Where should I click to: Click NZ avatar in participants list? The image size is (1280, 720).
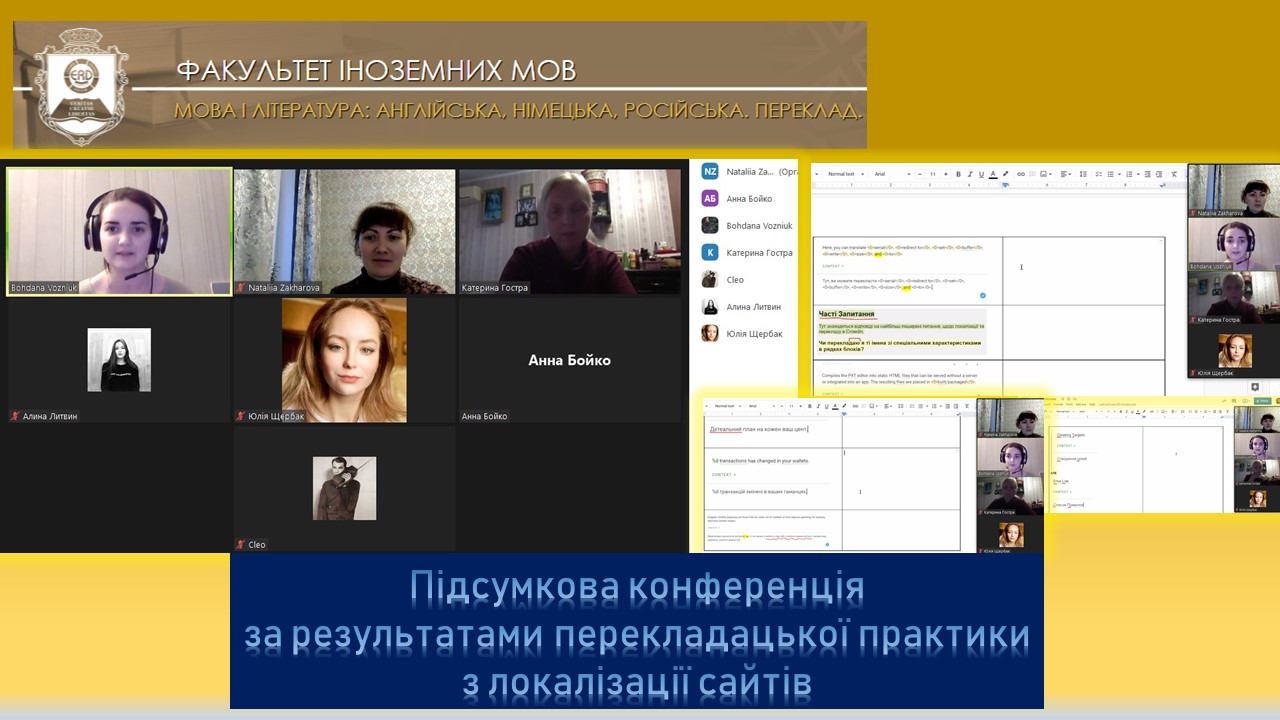tap(710, 172)
